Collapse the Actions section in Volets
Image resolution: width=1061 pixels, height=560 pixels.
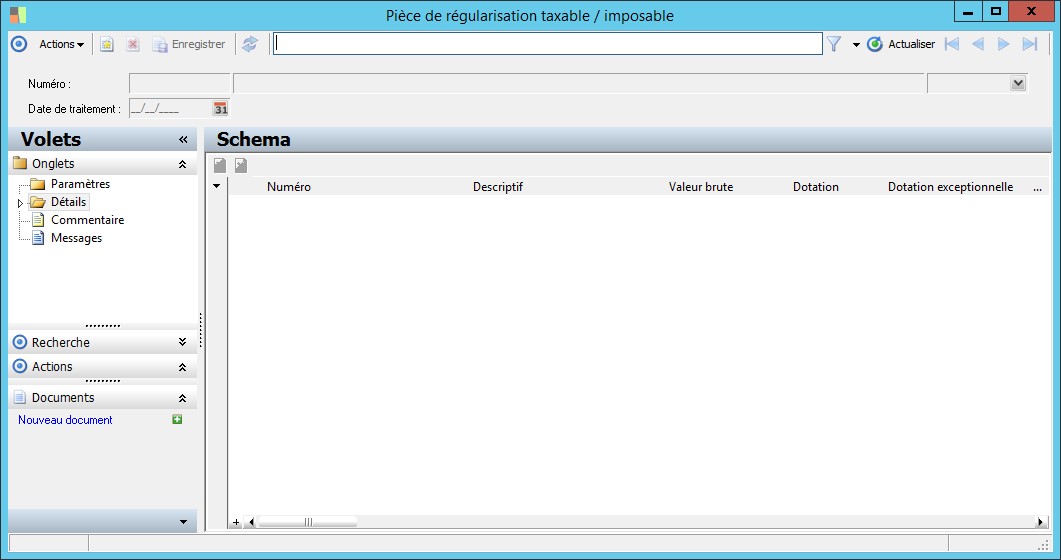pos(182,367)
